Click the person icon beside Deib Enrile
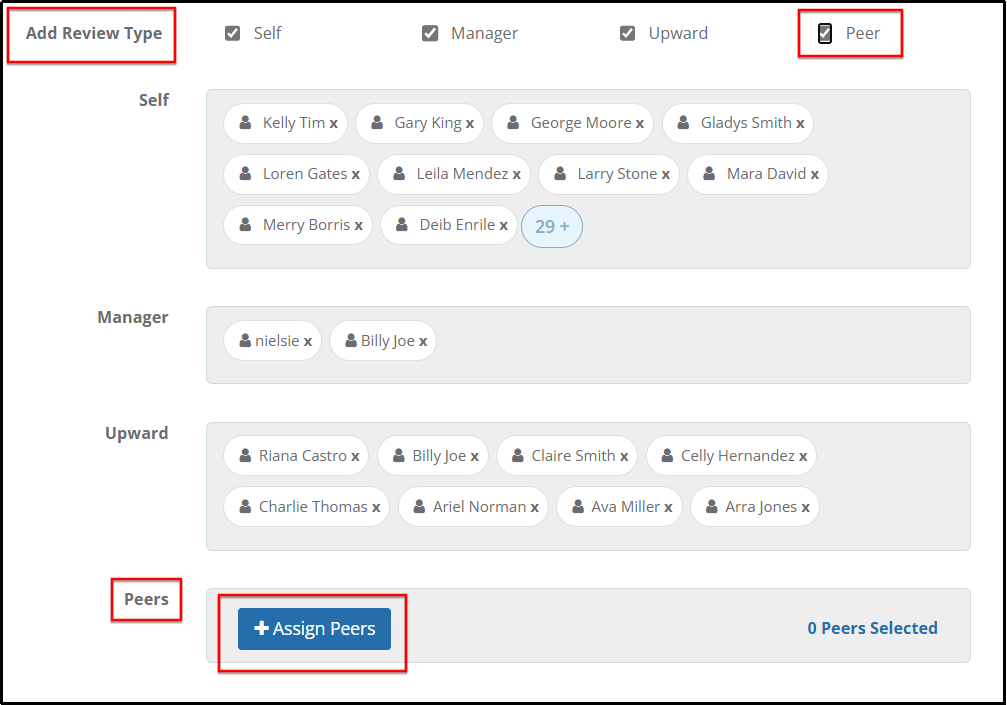 pyautogui.click(x=402, y=224)
